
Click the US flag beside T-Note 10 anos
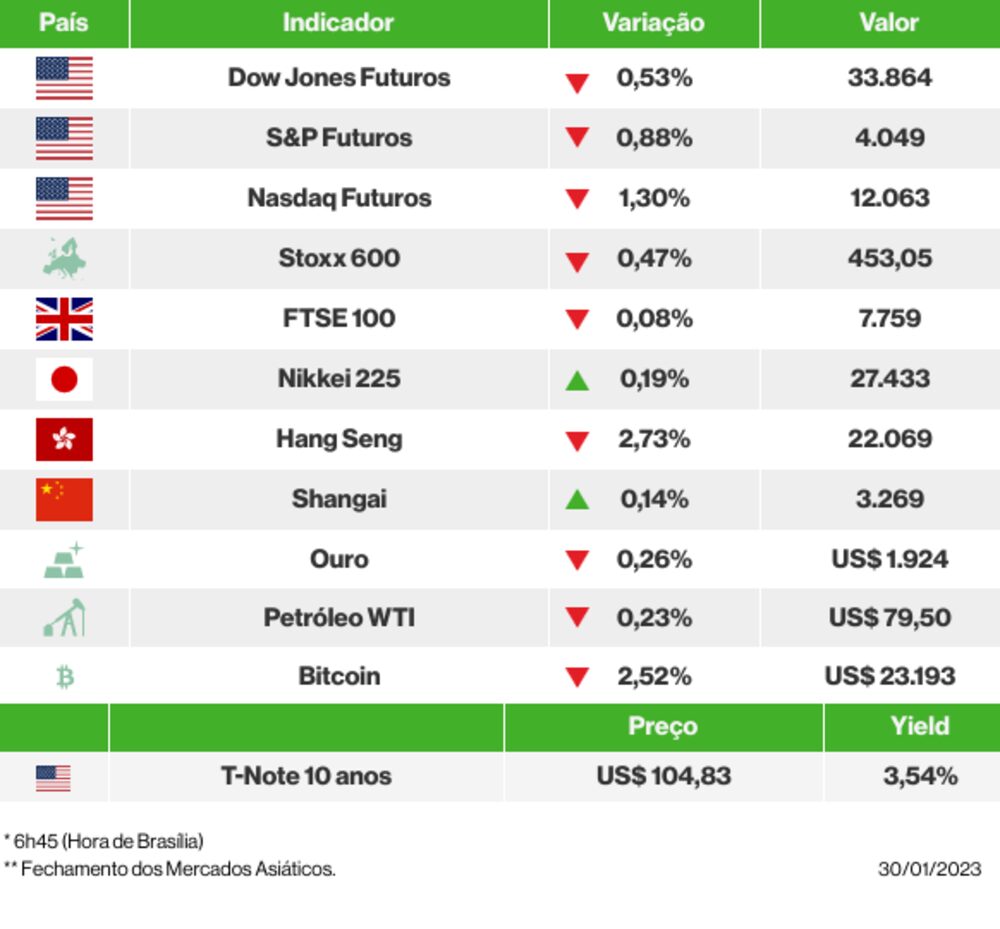tap(53, 777)
